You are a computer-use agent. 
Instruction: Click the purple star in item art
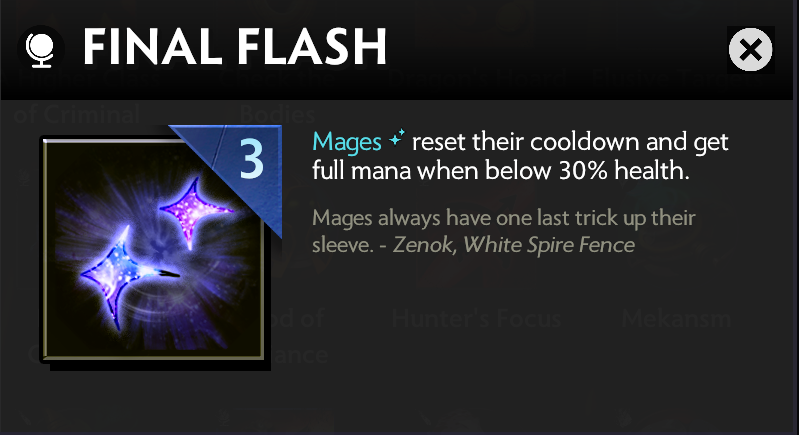click(195, 211)
